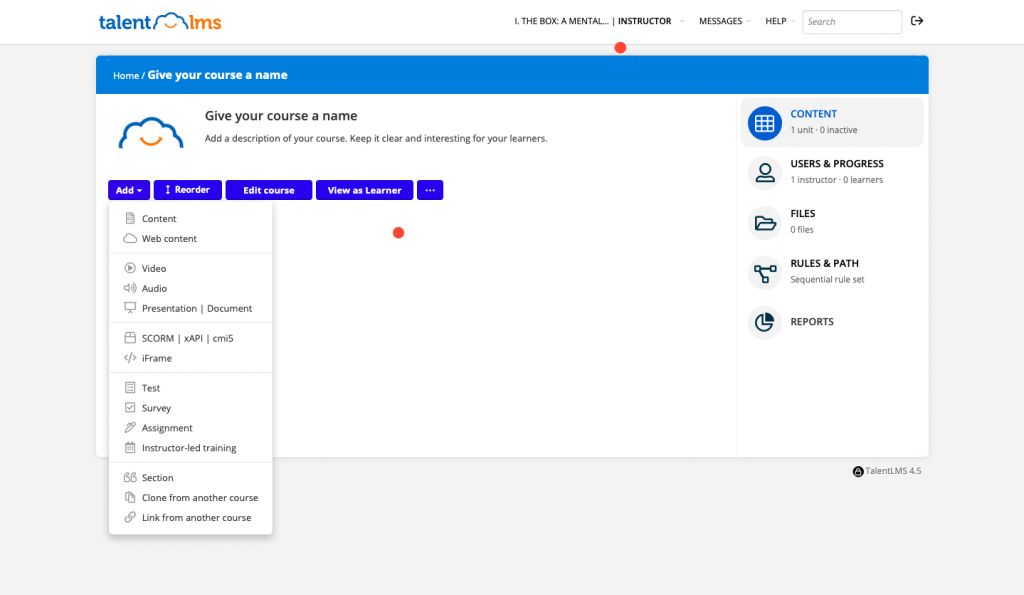Click the course title heading text
Viewport: 1024px width, 595px height.
(281, 116)
